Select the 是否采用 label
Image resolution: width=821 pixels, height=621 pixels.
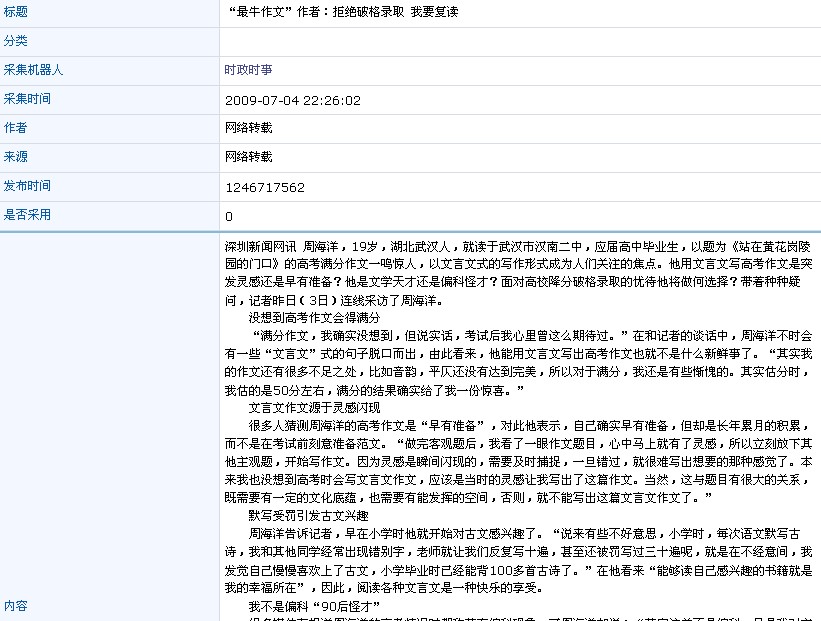pyautogui.click(x=27, y=215)
